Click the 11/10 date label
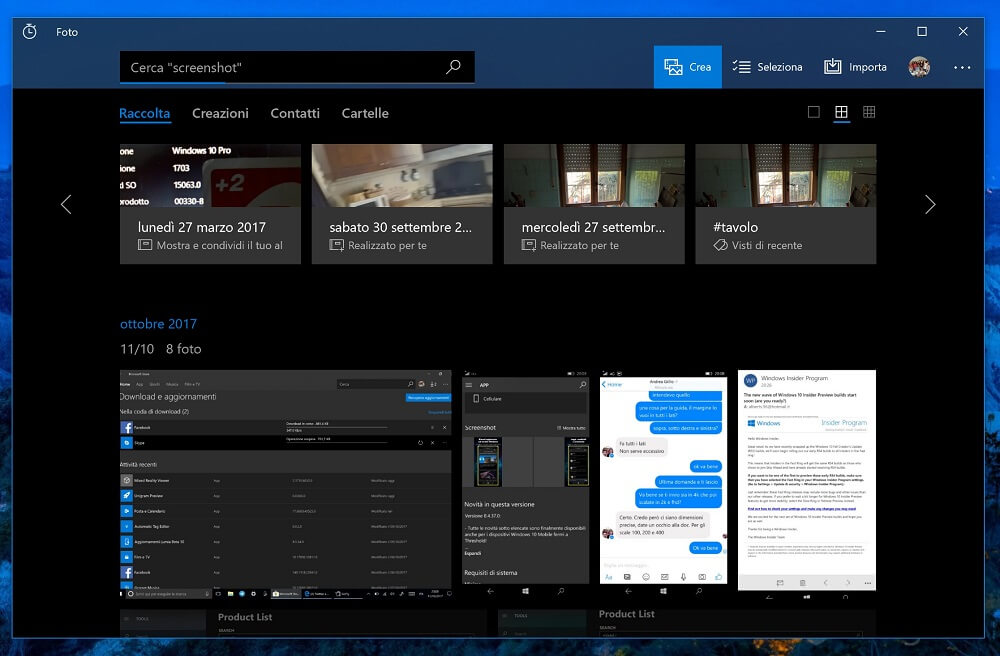This screenshot has height=656, width=1000. 137,349
